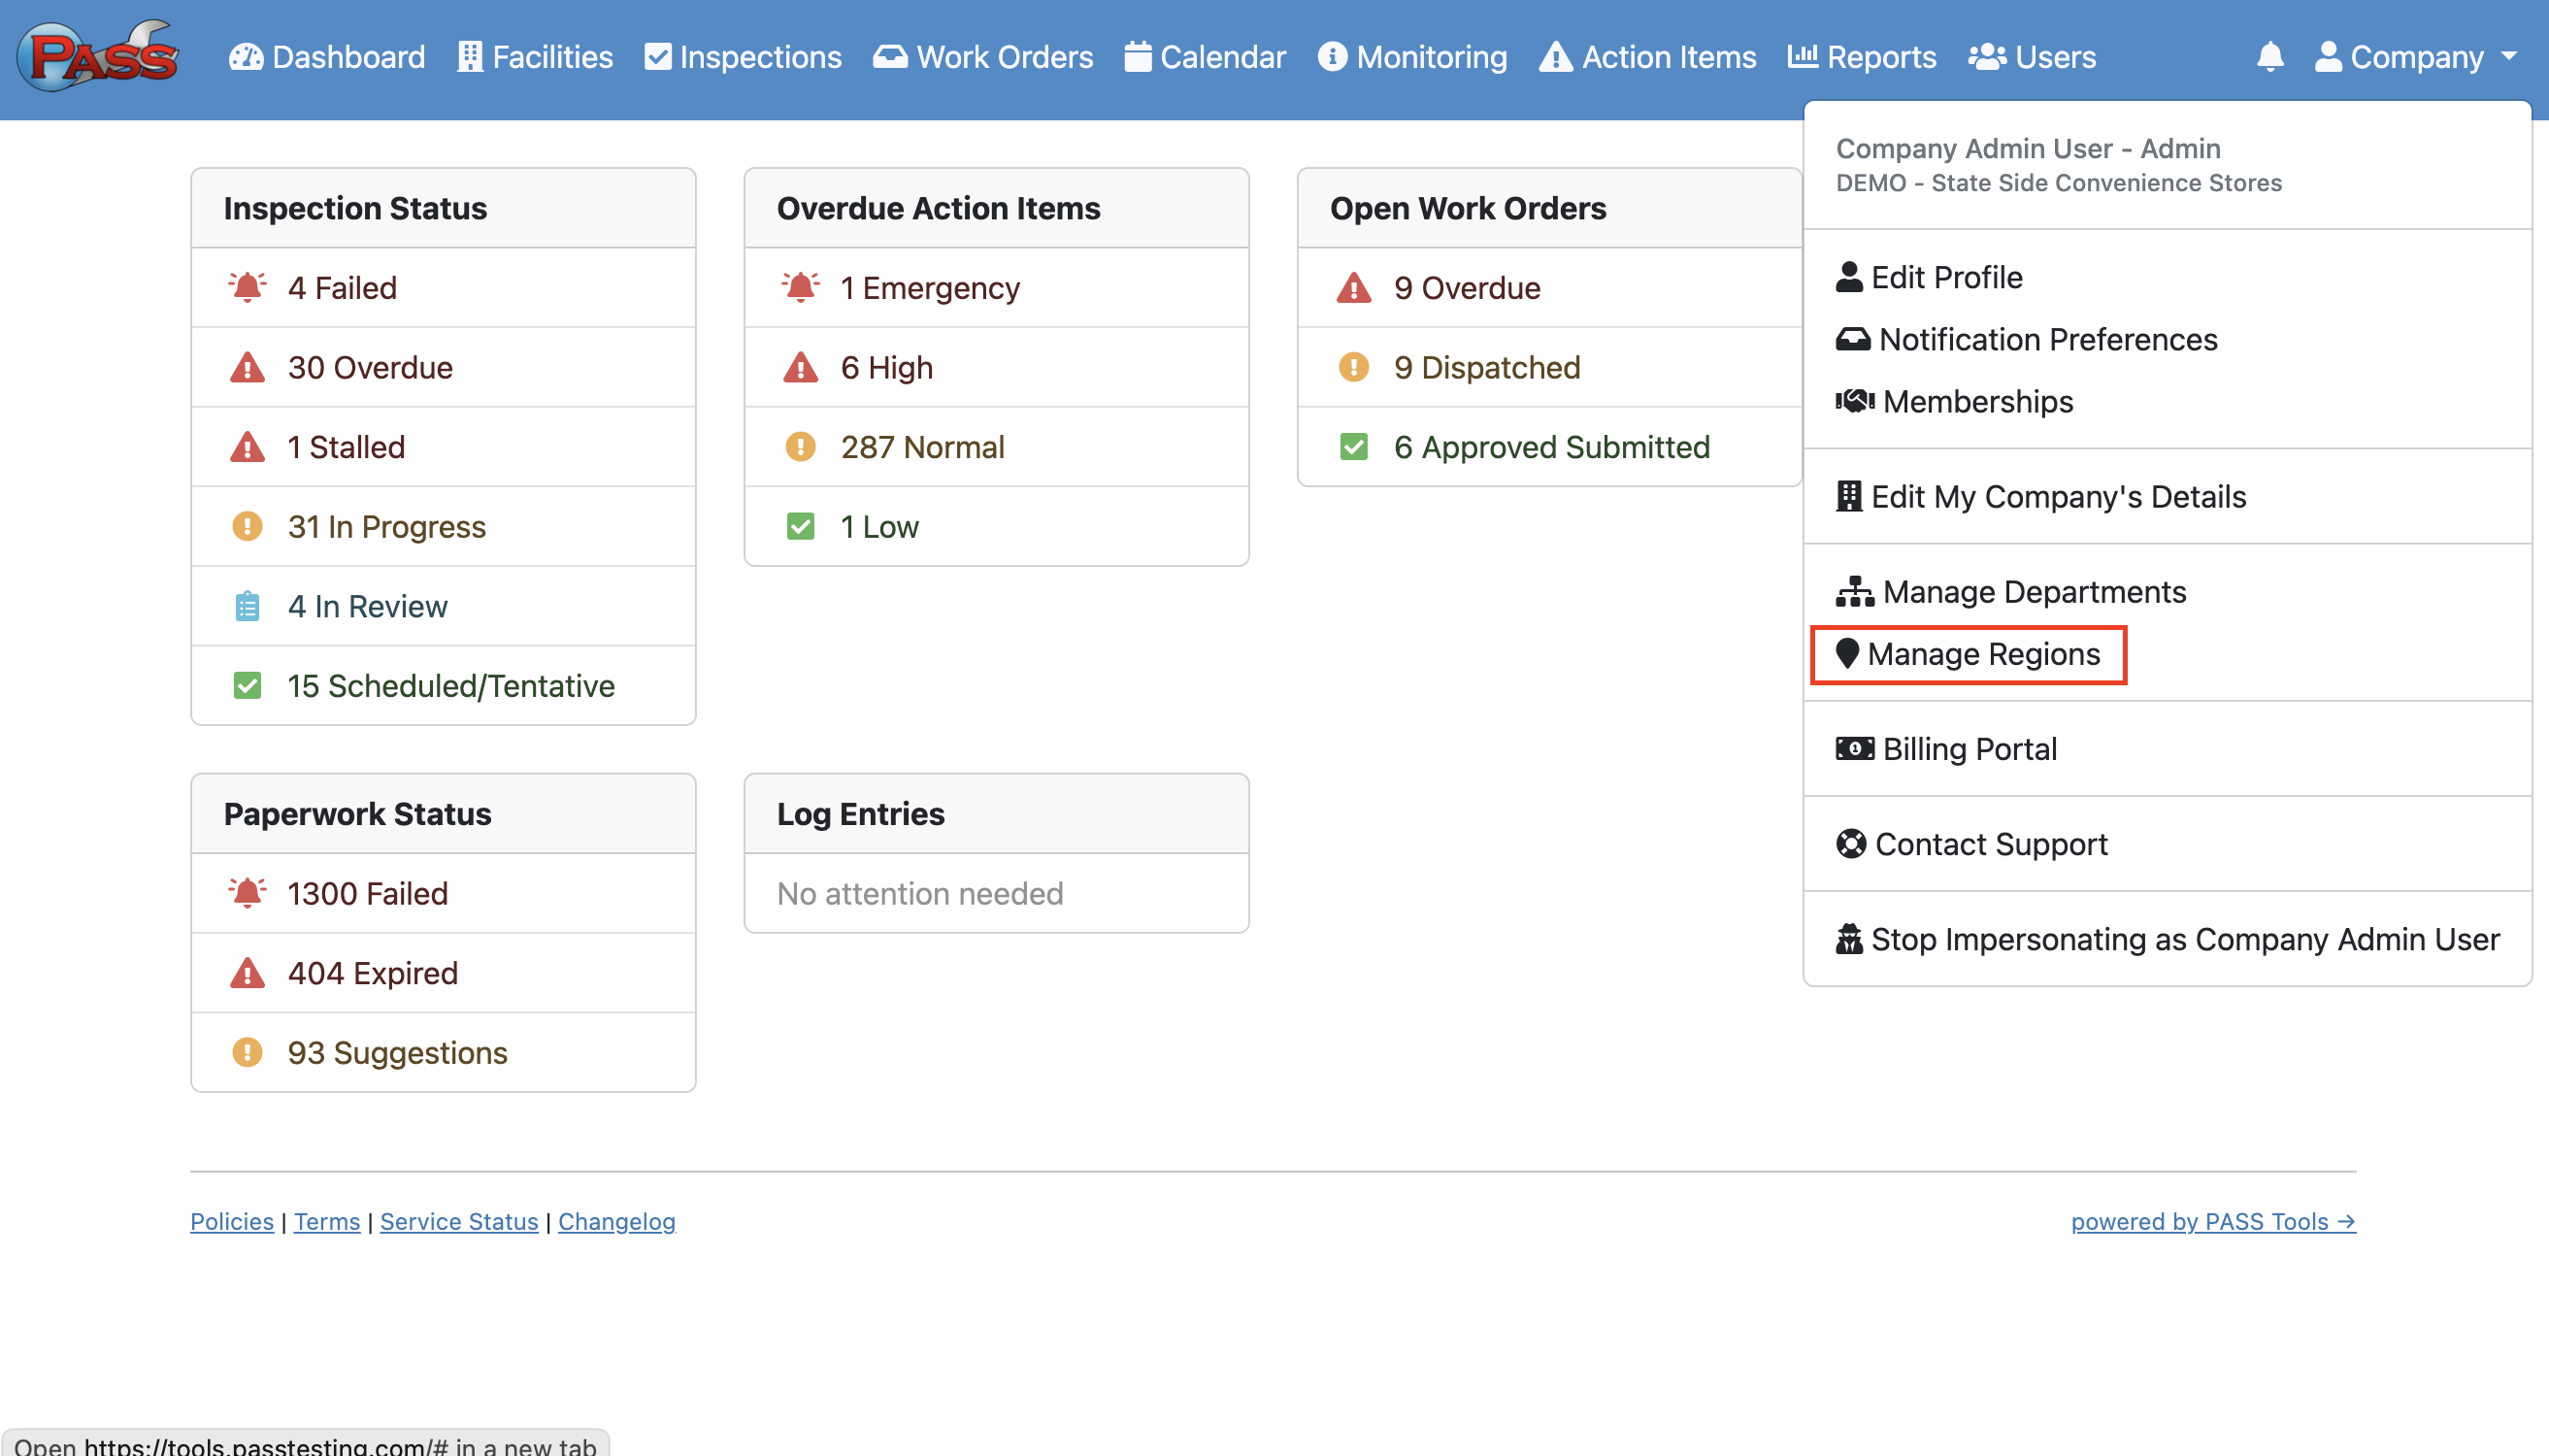The image size is (2549, 1456).
Task: Collapse the Company dropdown caret
Action: (2509, 56)
